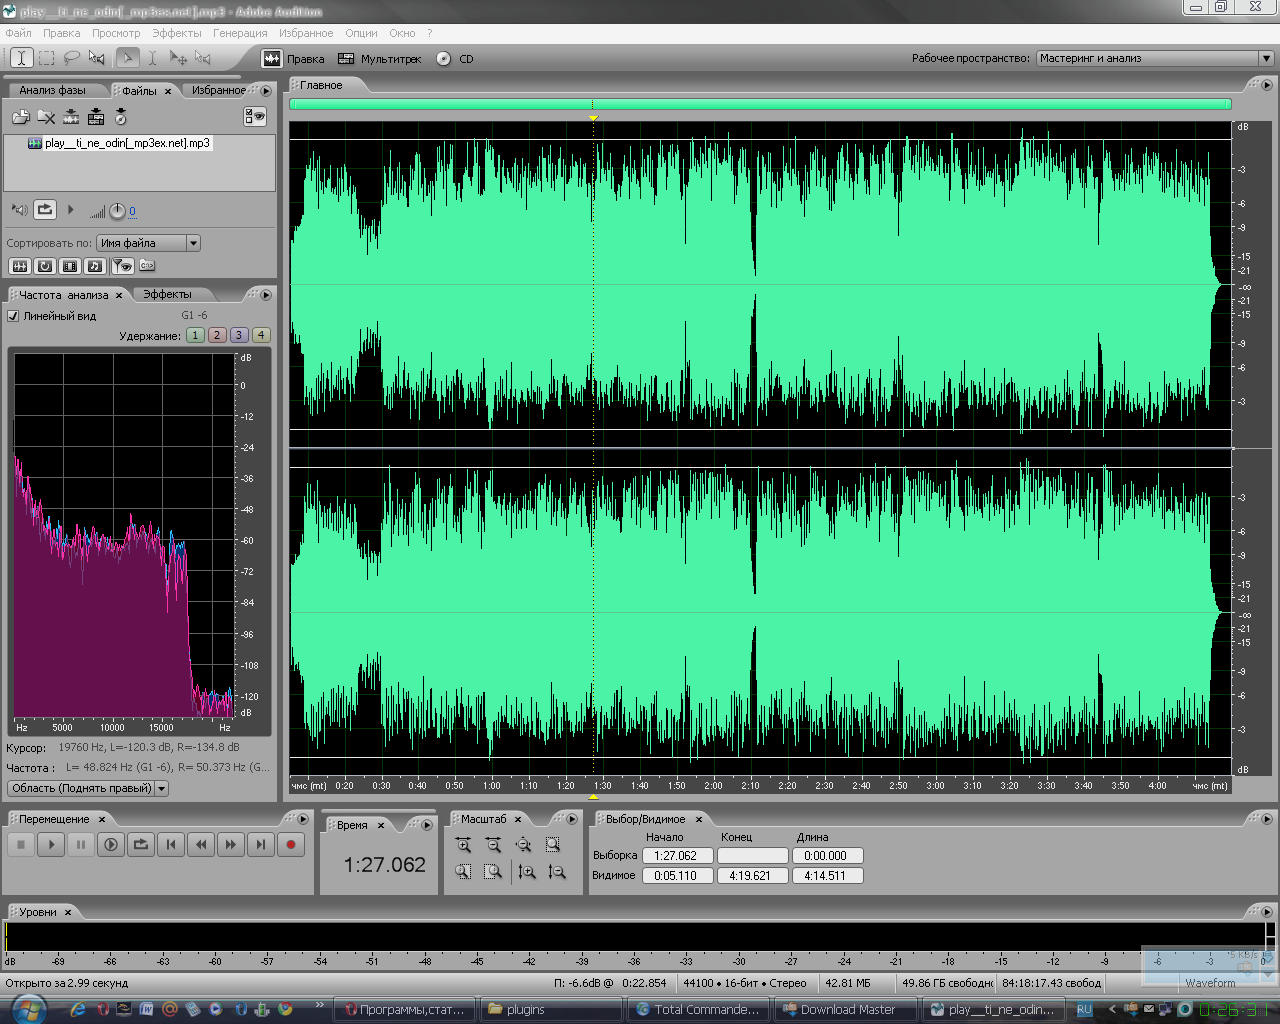Toggle the 'Линейный вид' checkbox
1280x1024 pixels.
click(x=13, y=316)
